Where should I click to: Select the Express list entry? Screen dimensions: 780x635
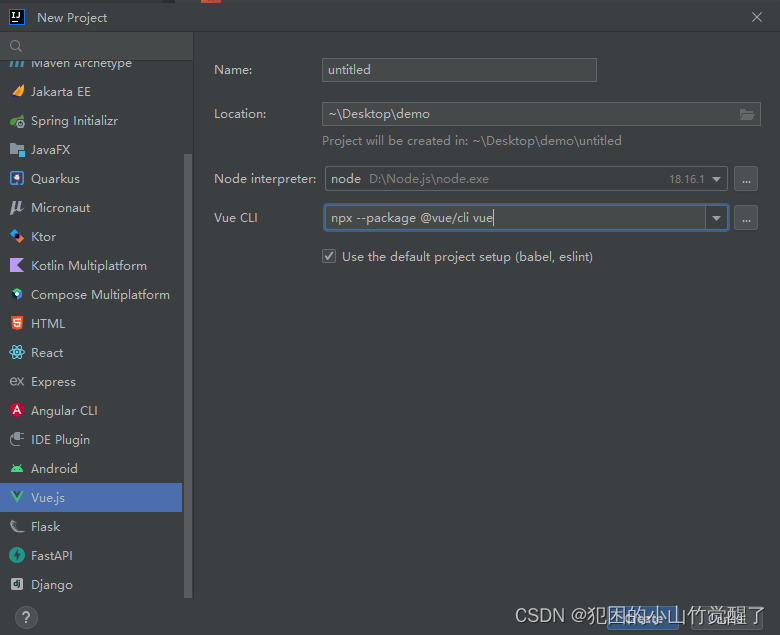point(92,381)
